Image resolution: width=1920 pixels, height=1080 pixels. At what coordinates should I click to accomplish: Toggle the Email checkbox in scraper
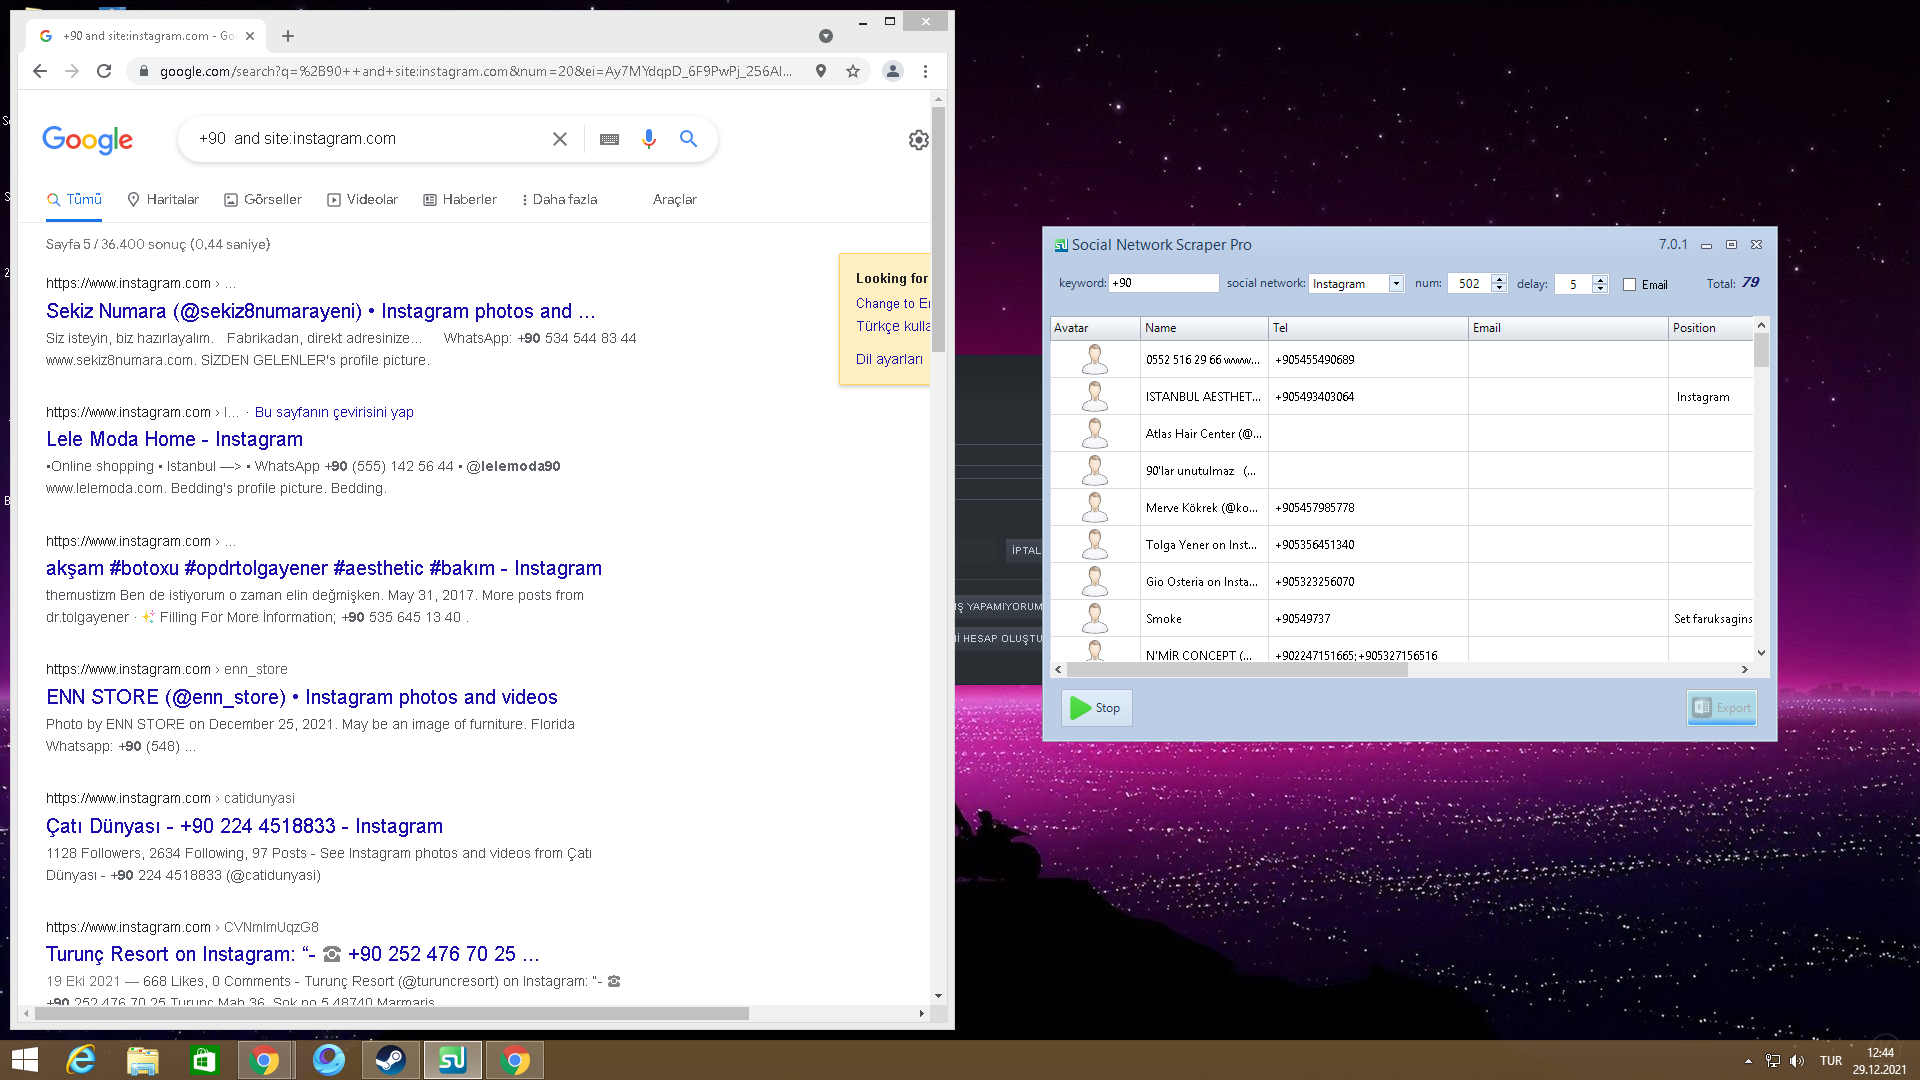point(1630,285)
